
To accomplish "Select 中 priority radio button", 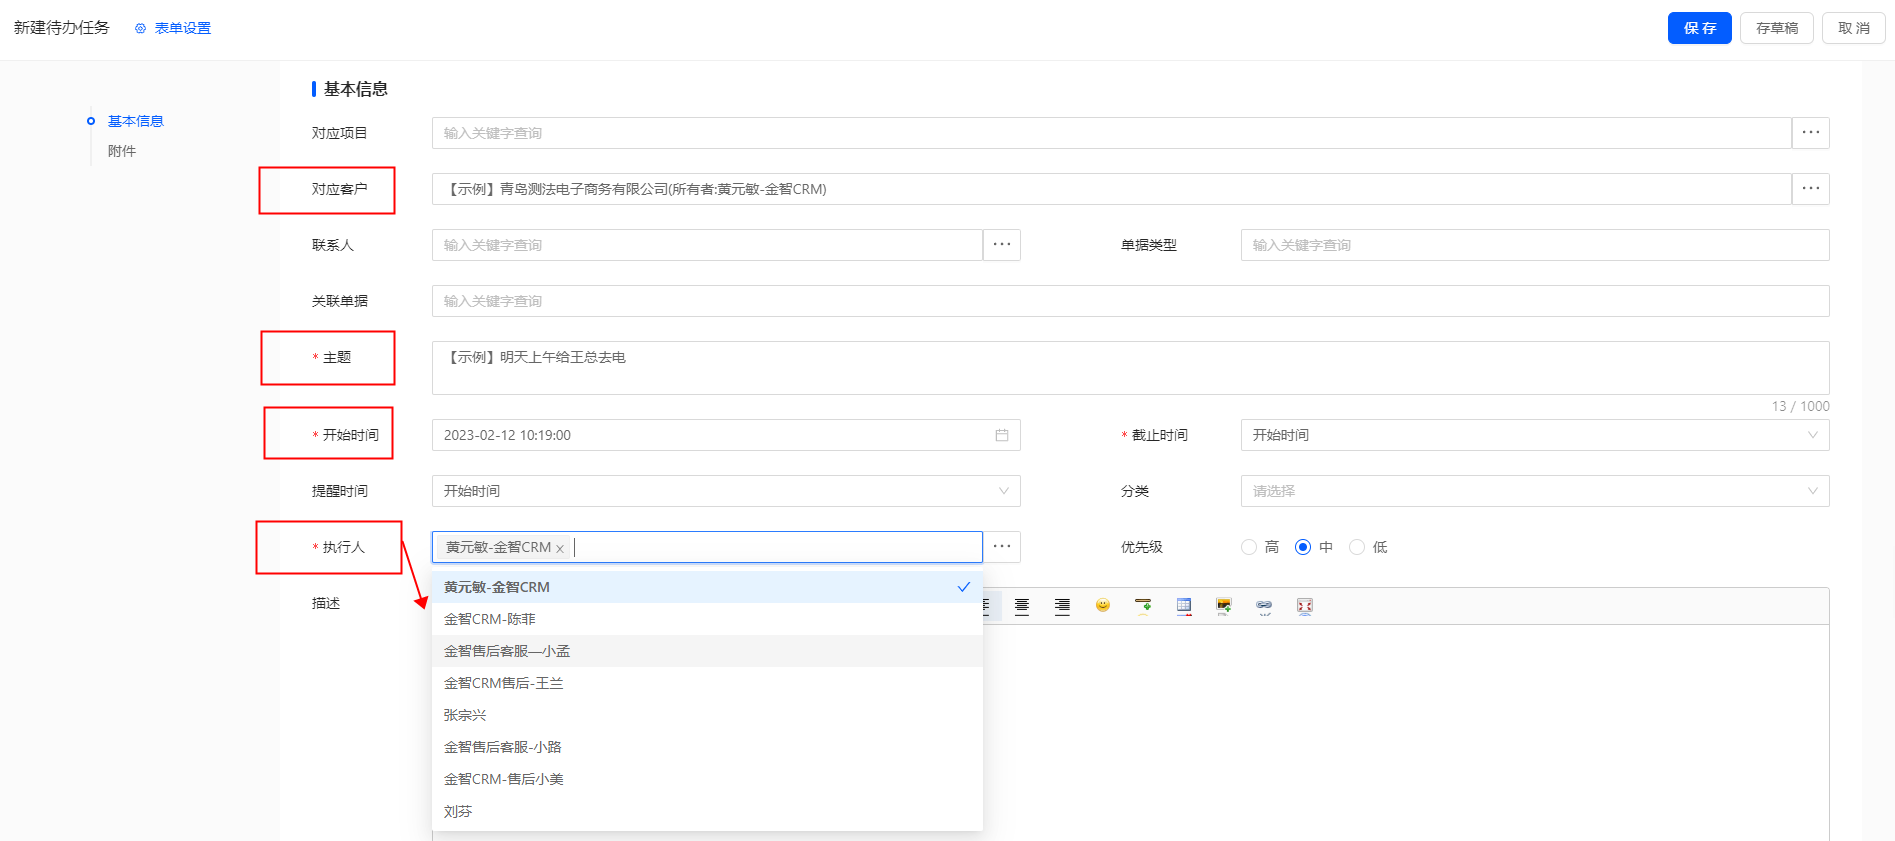I will coord(1303,547).
